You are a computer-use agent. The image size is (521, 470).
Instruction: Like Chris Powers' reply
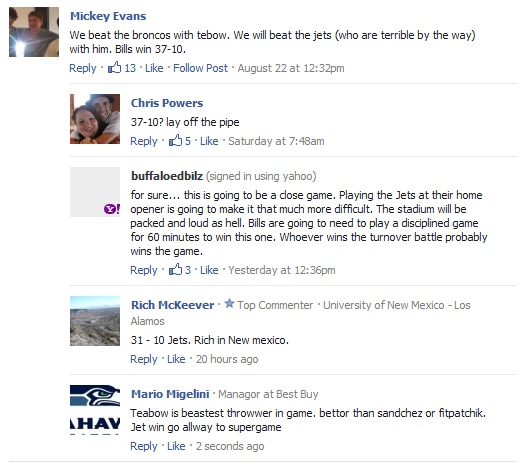[209, 141]
